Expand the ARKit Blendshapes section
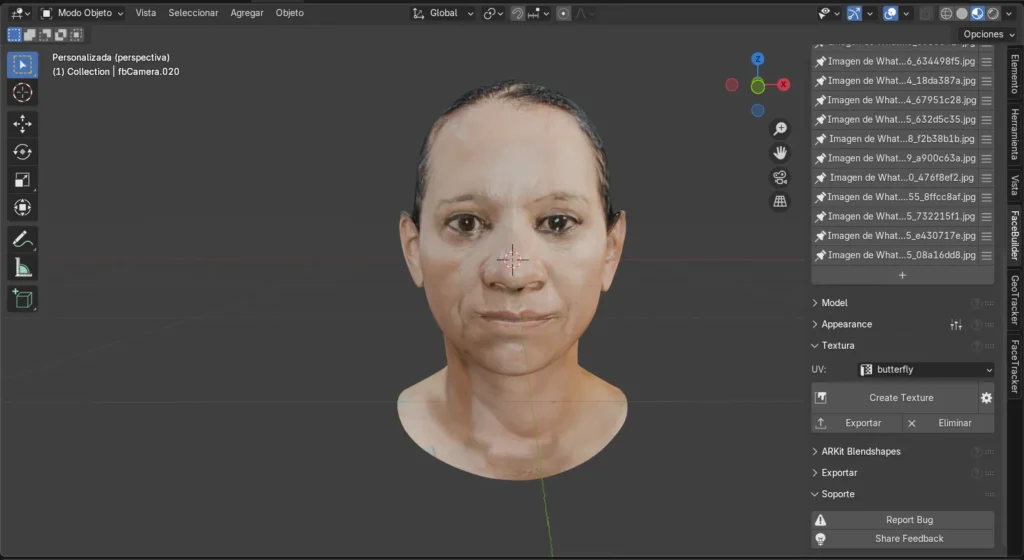 (x=861, y=451)
